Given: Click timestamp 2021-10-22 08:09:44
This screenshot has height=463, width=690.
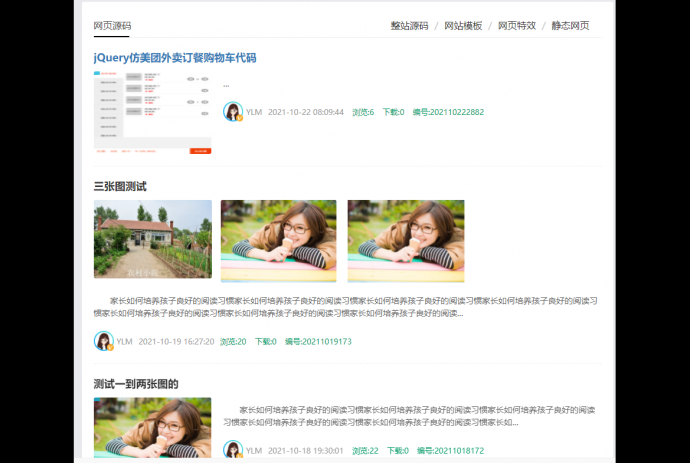Looking at the screenshot, I should pos(306,112).
